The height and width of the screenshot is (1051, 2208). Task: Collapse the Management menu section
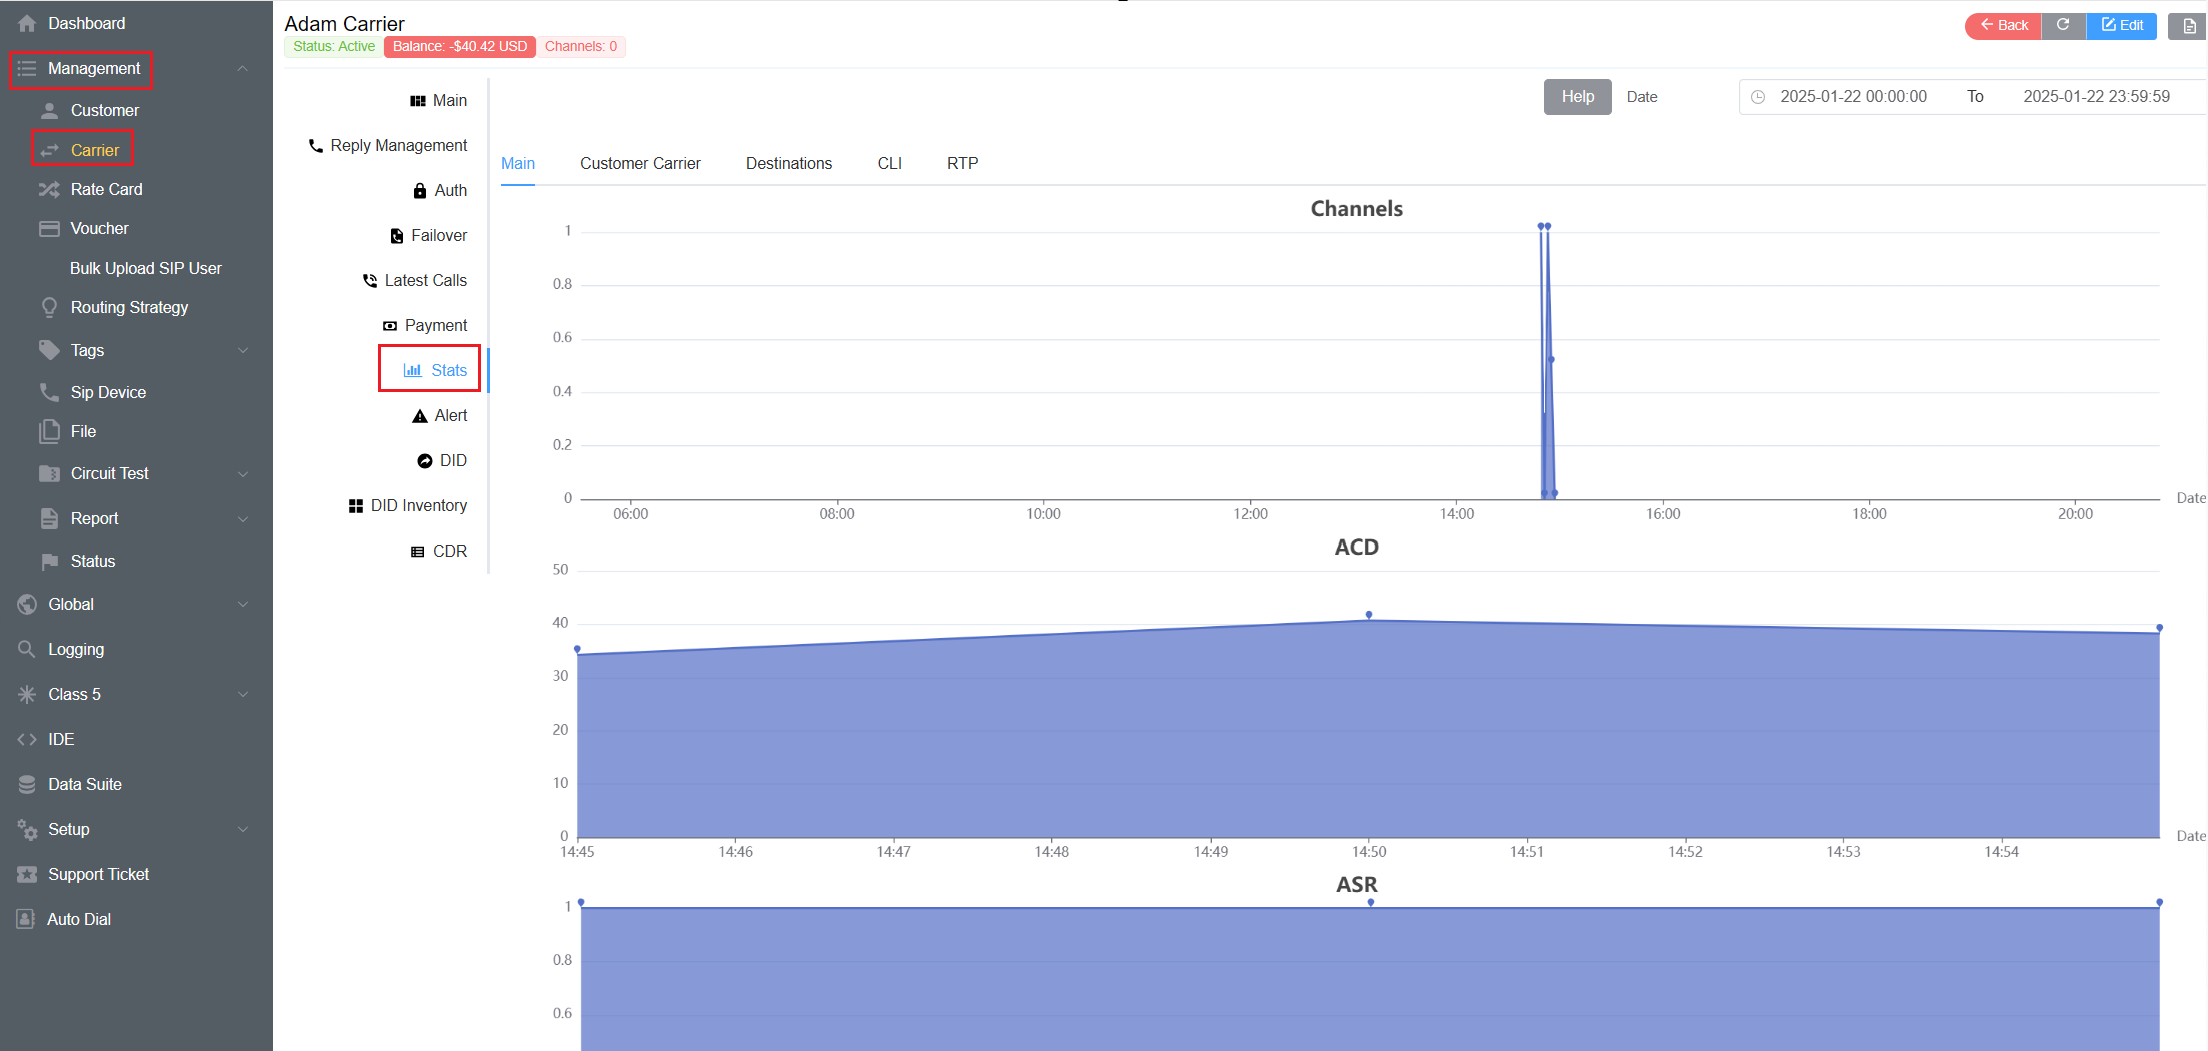(x=242, y=68)
